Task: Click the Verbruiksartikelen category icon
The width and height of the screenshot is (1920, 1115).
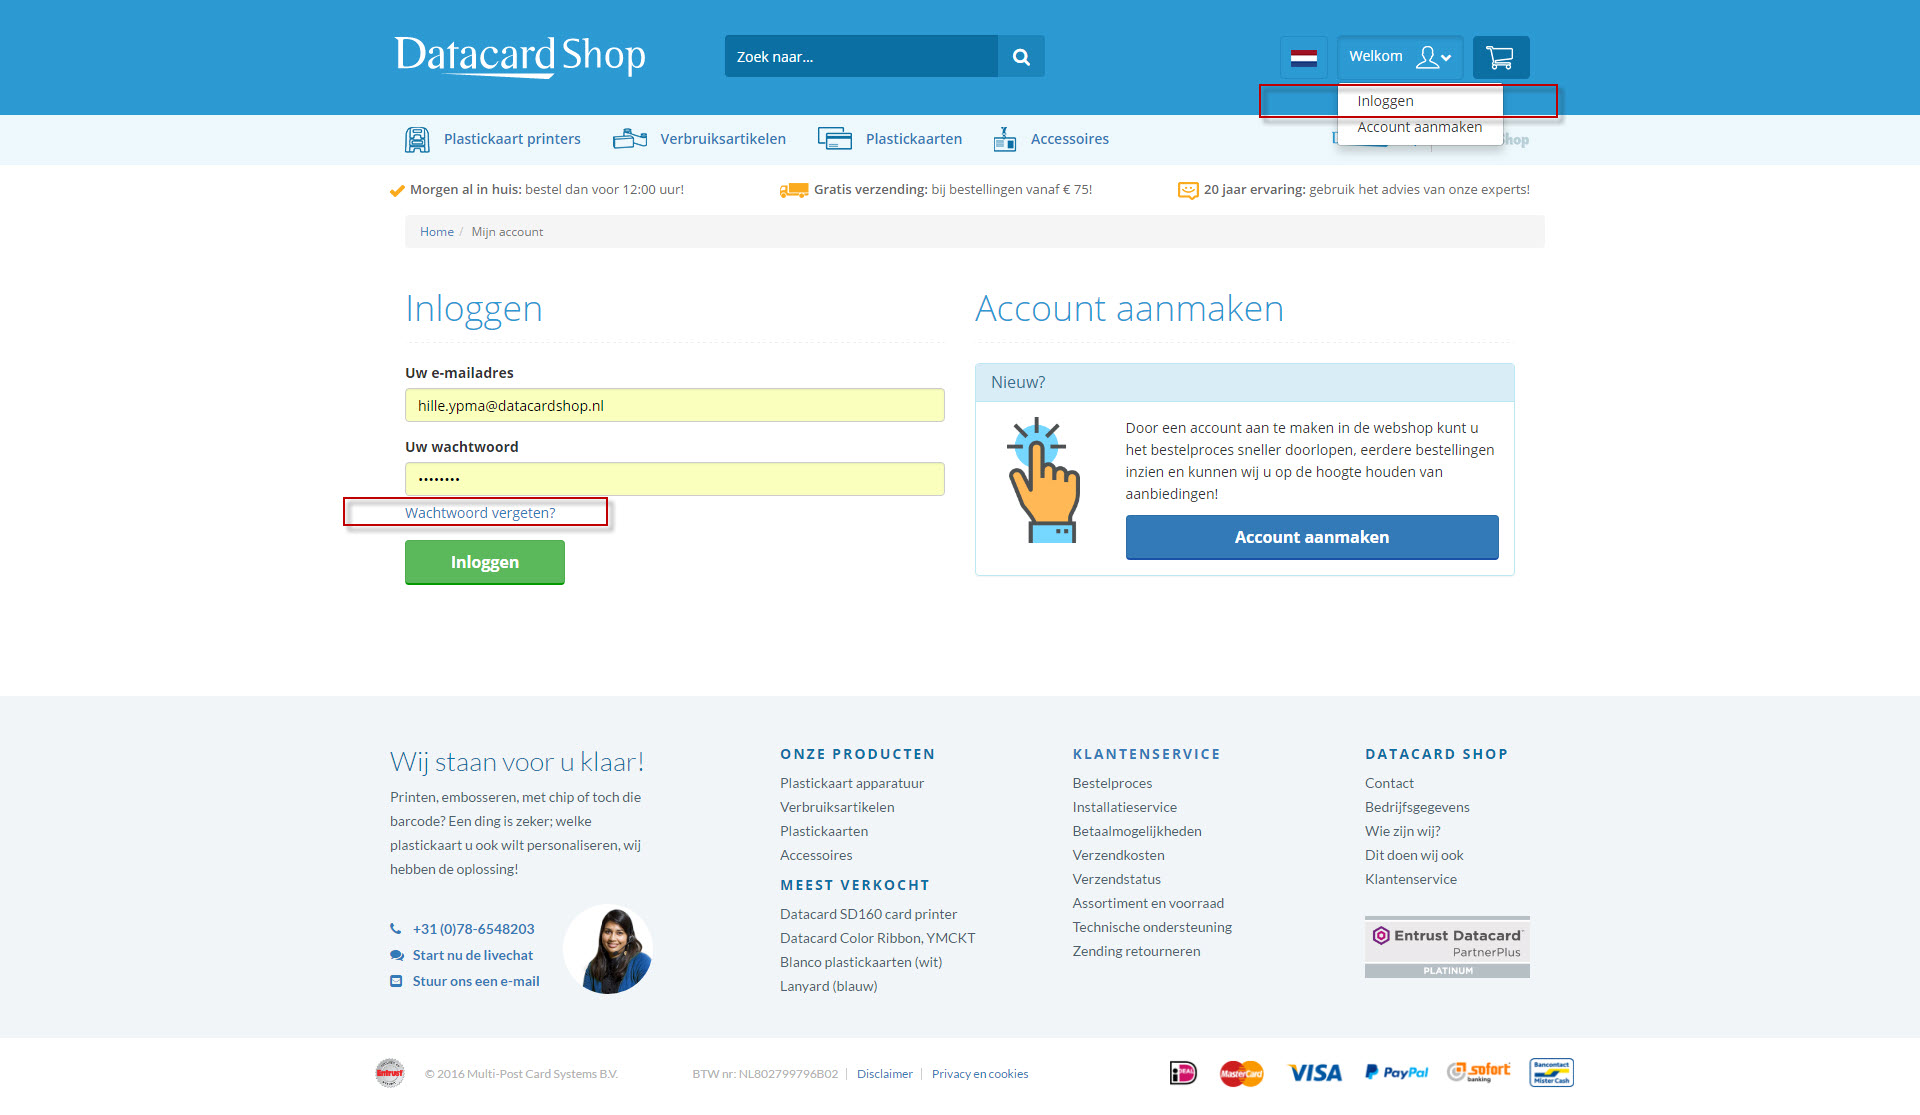Action: coord(630,139)
